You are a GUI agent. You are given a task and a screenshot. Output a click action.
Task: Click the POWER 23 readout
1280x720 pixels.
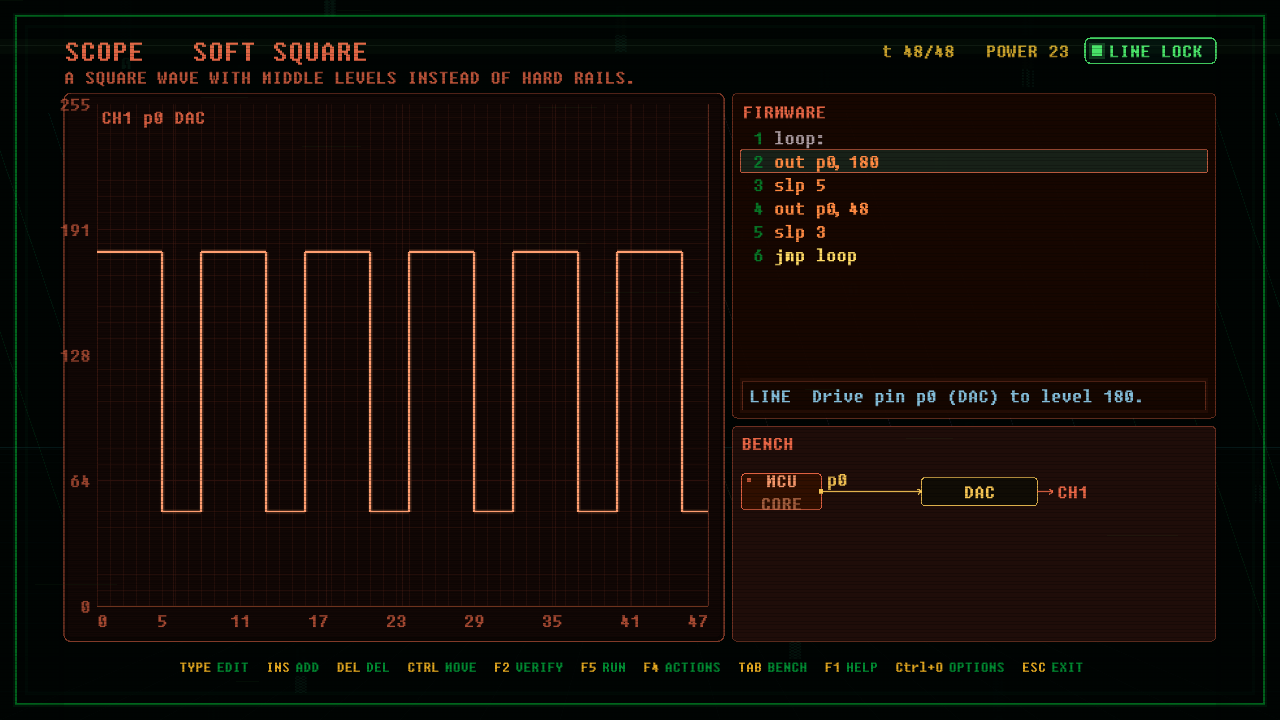tap(1027, 52)
